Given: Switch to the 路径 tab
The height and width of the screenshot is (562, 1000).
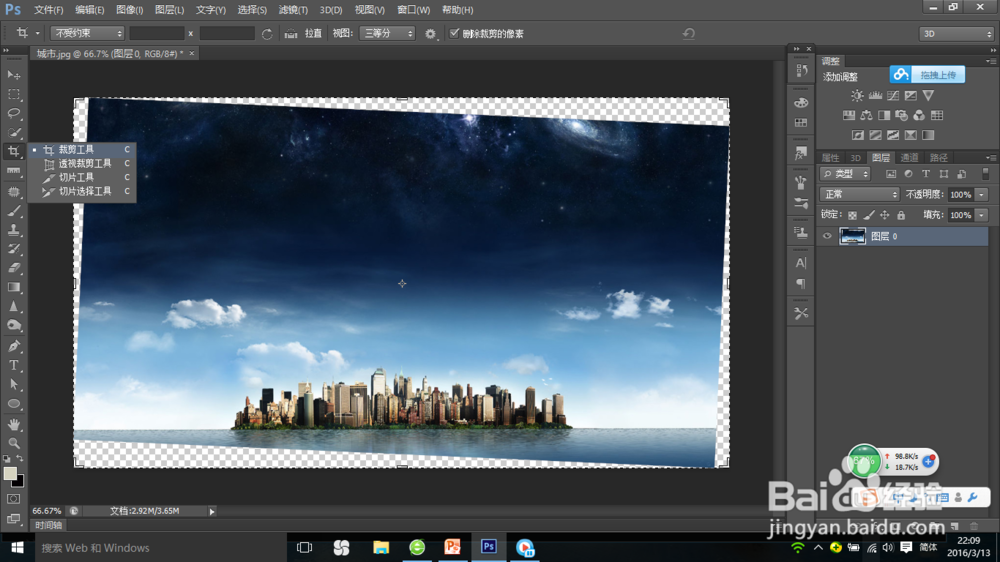Looking at the screenshot, I should pyautogui.click(x=939, y=158).
